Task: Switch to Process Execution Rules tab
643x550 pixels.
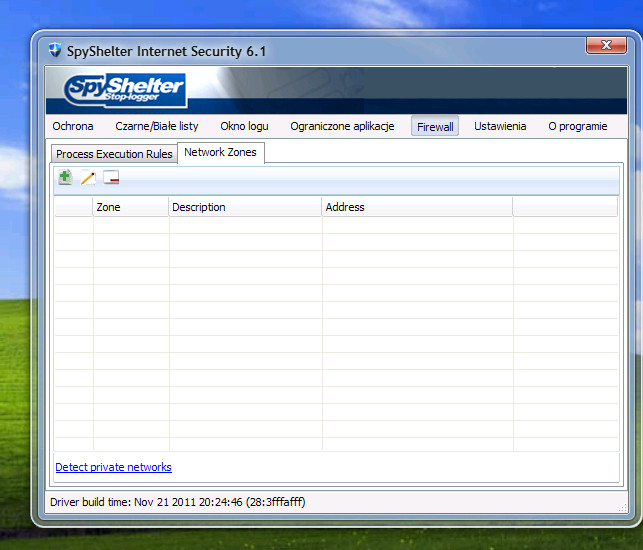Action: pyautogui.click(x=114, y=154)
